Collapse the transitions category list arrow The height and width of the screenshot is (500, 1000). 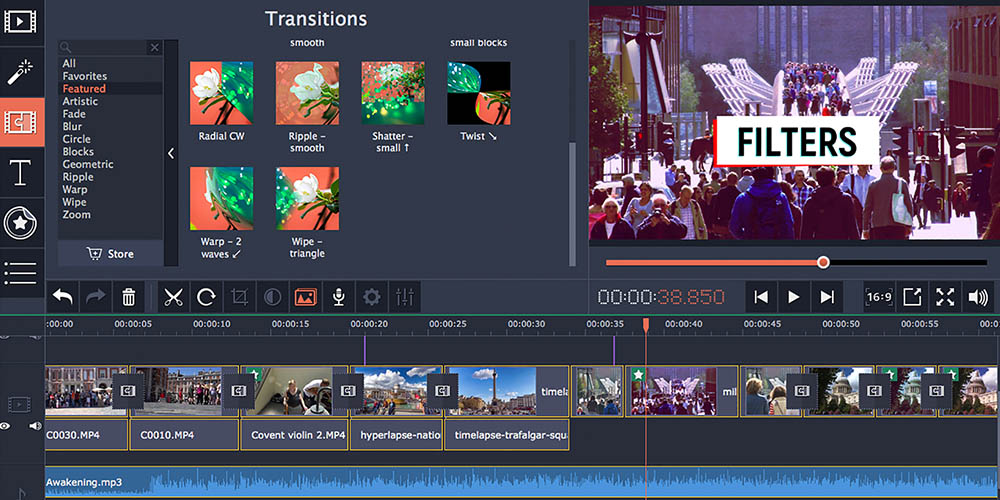[x=171, y=153]
